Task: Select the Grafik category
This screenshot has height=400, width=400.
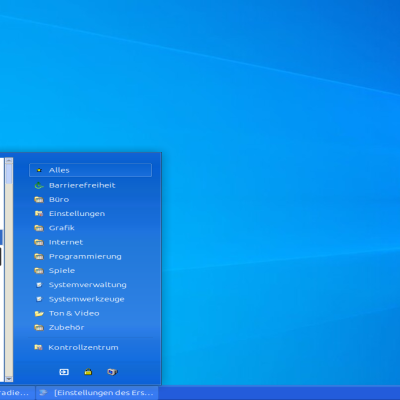Action: (90, 228)
